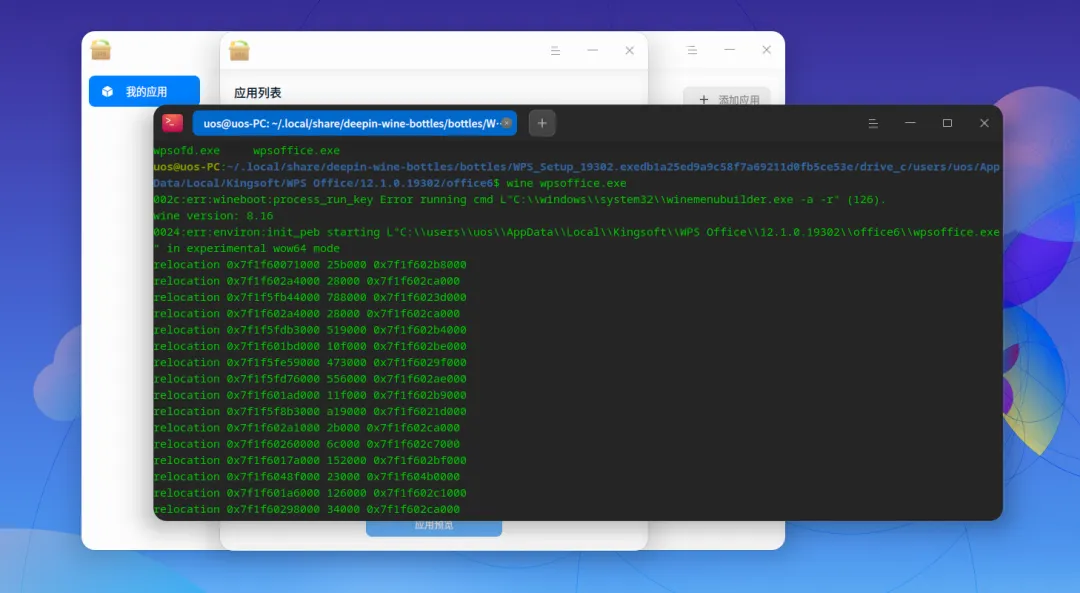Close the window containing 添加应用
1080x593 pixels.
coord(767,50)
